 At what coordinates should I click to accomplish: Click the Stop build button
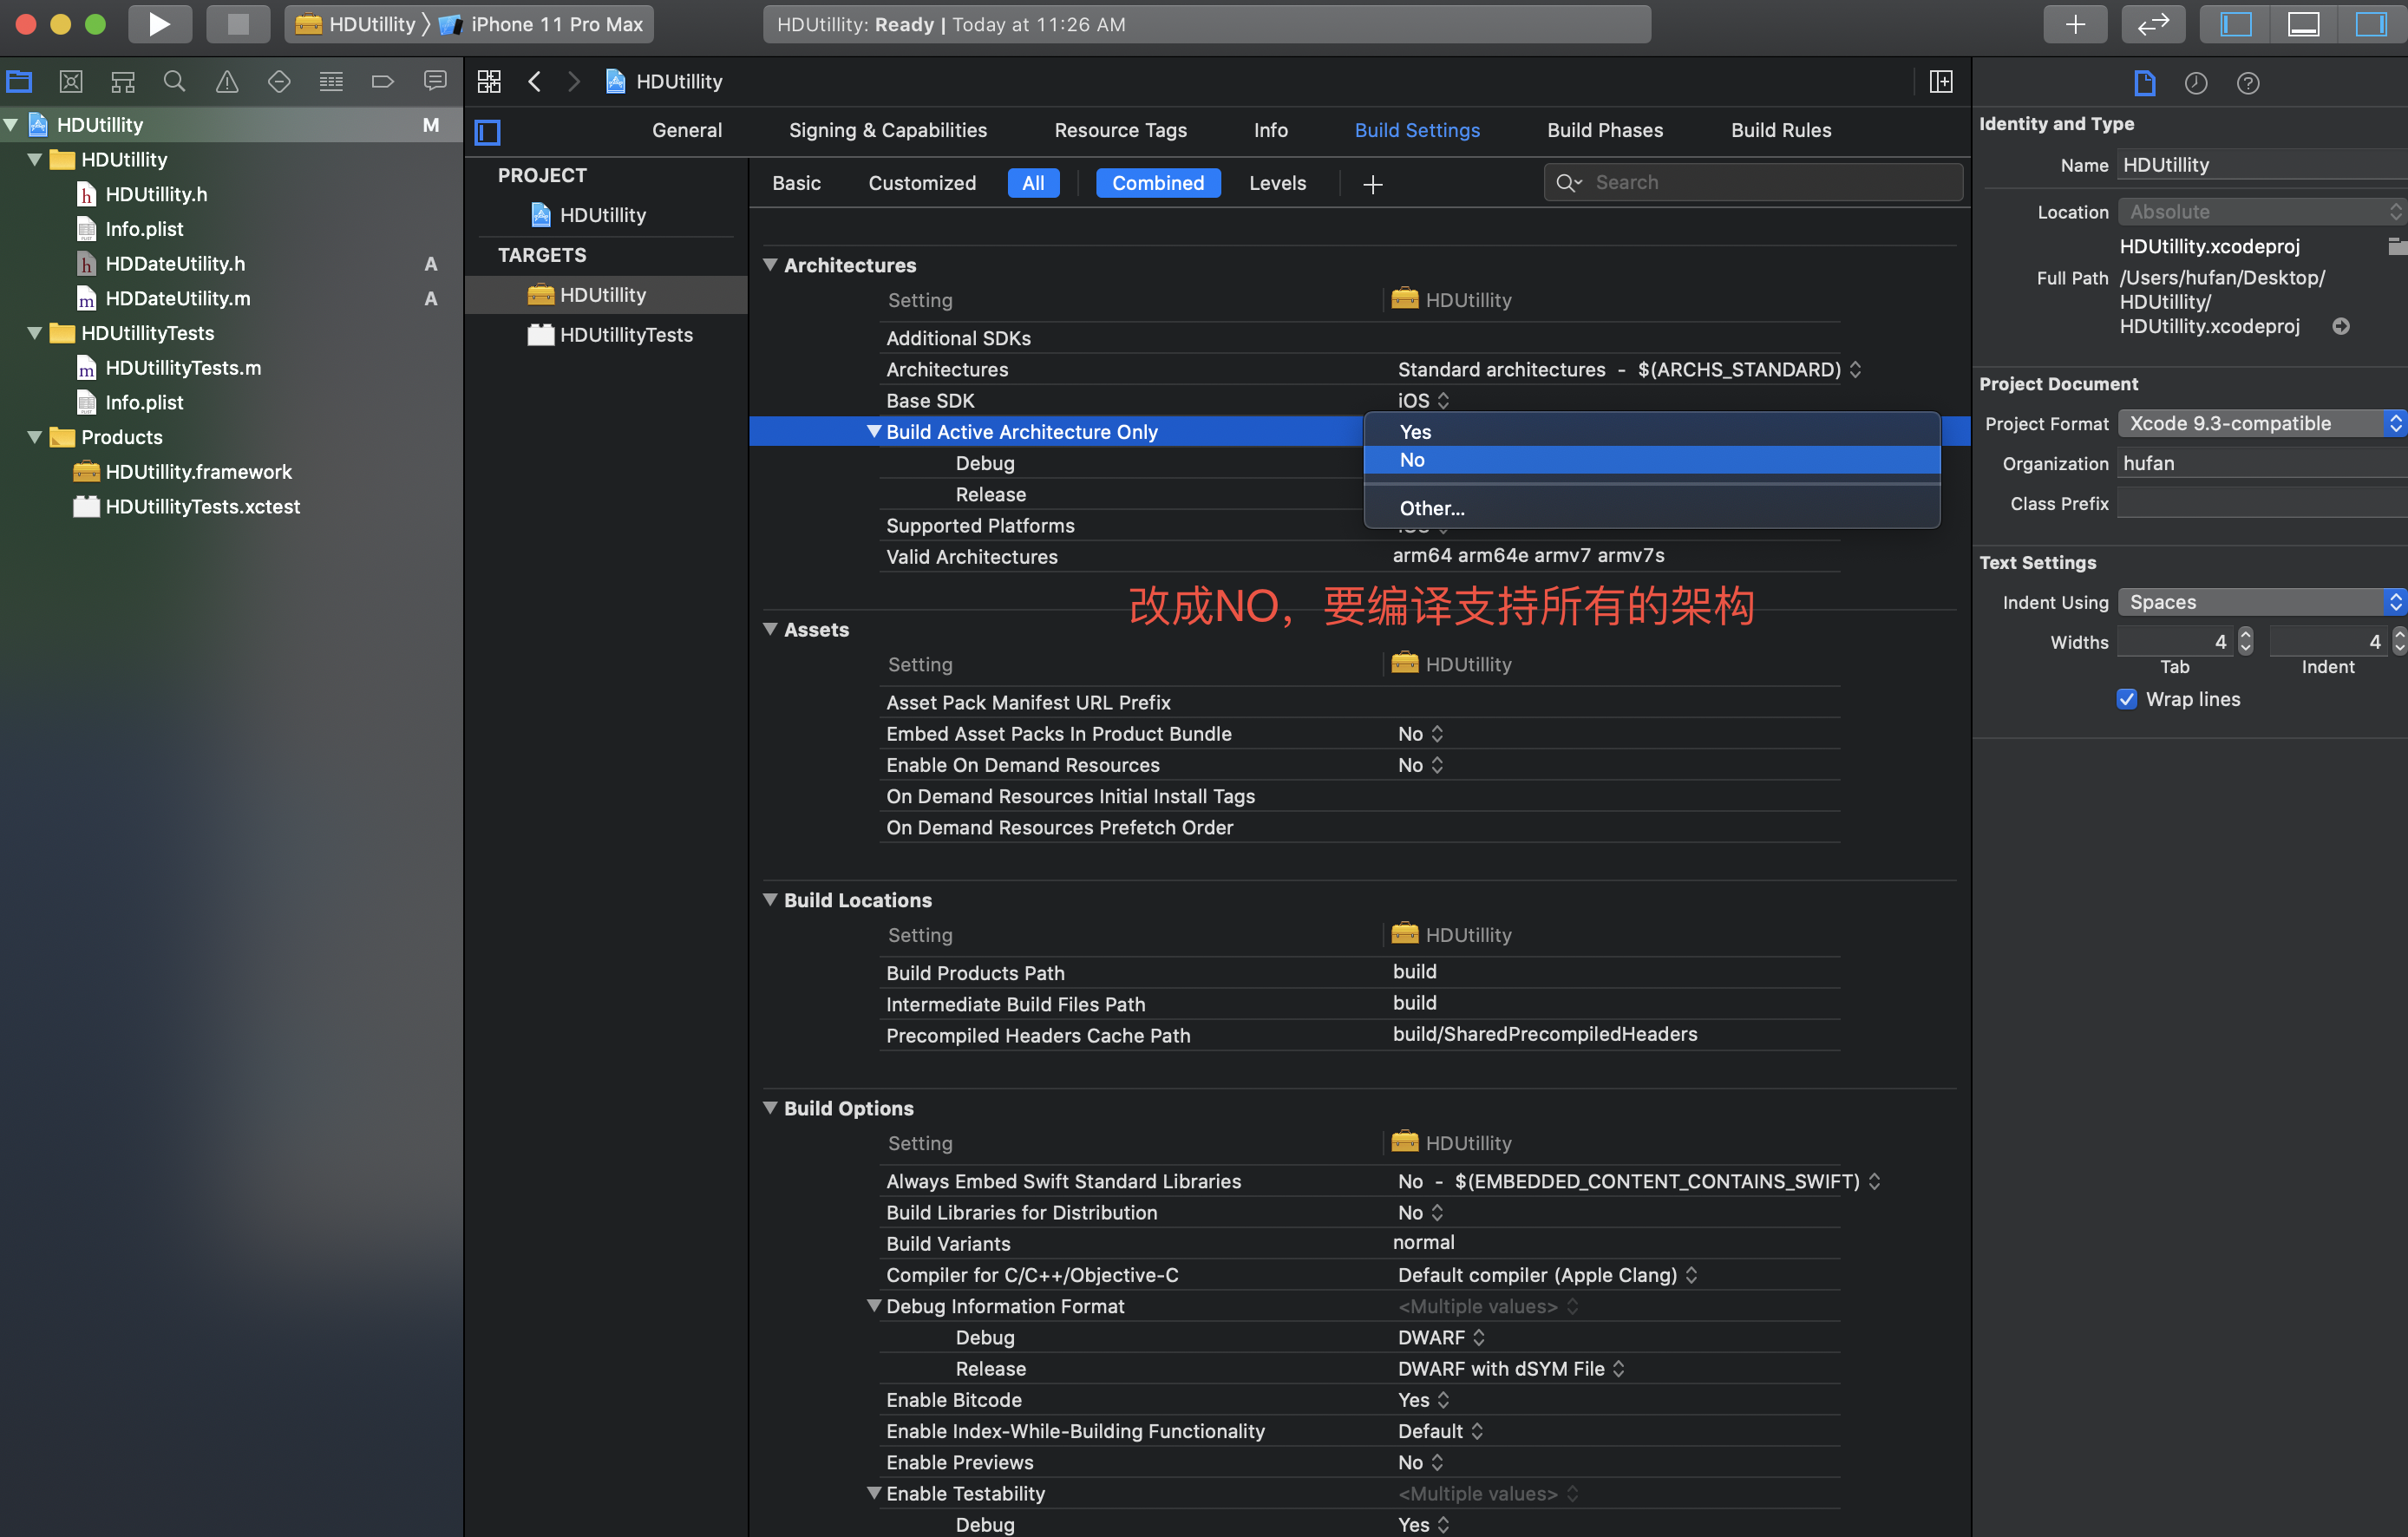(x=237, y=24)
